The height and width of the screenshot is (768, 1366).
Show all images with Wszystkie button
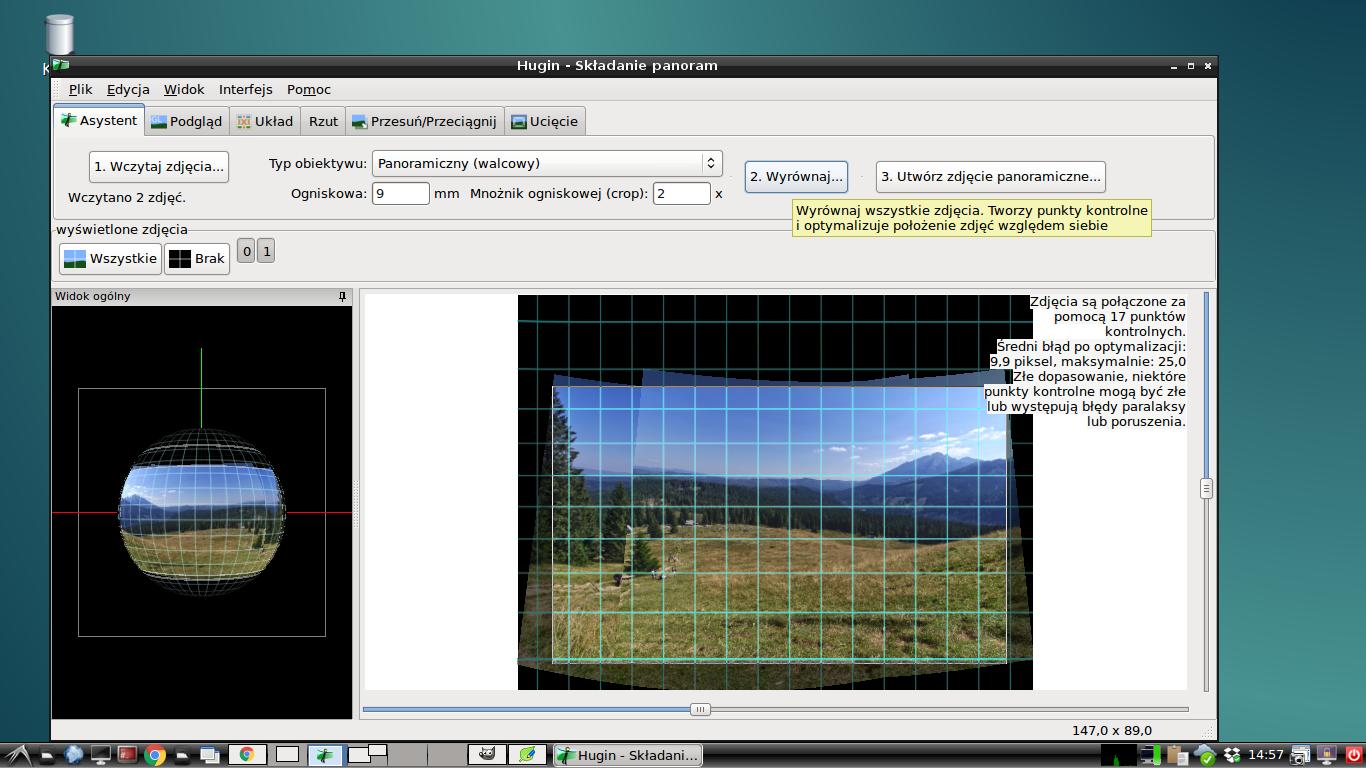pos(110,259)
